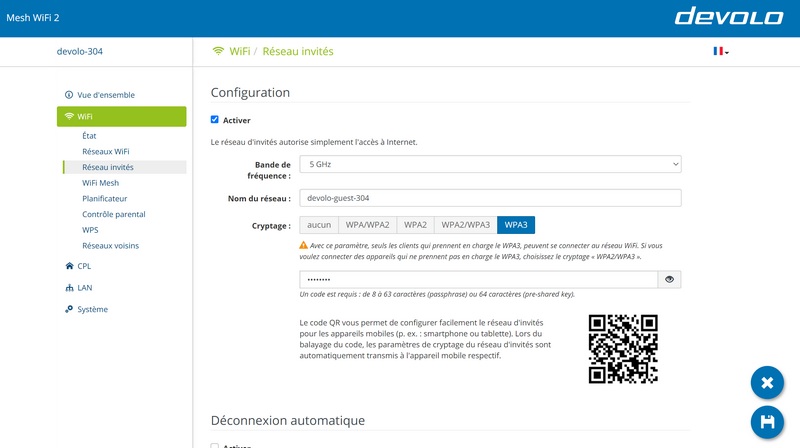This screenshot has width=800, height=448.
Task: Open the Système section
Action: point(92,309)
